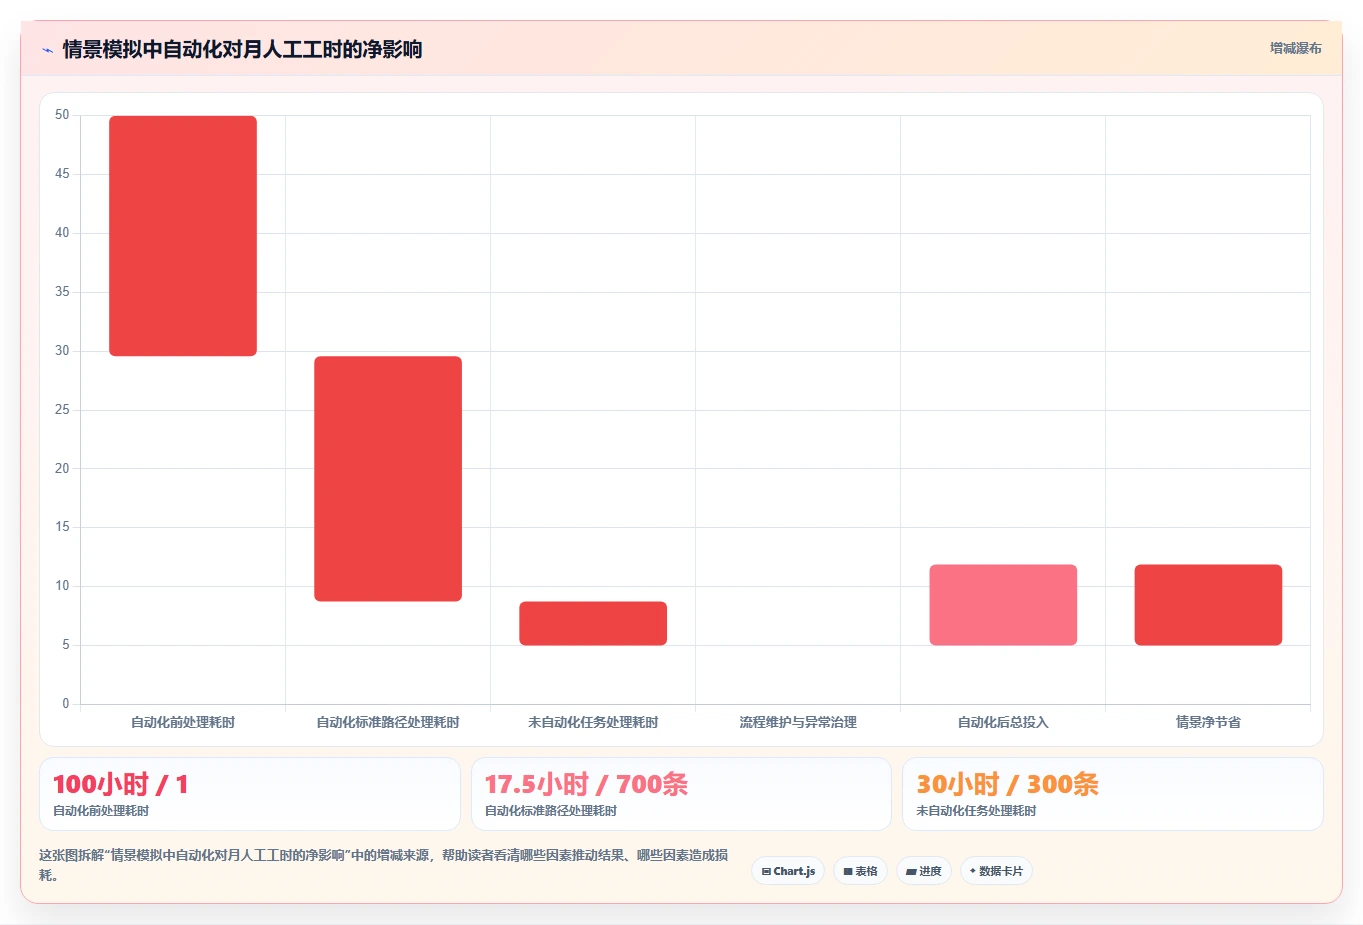Click y-axis value 10
Screen dimensions: 1363x925
tap(62, 586)
